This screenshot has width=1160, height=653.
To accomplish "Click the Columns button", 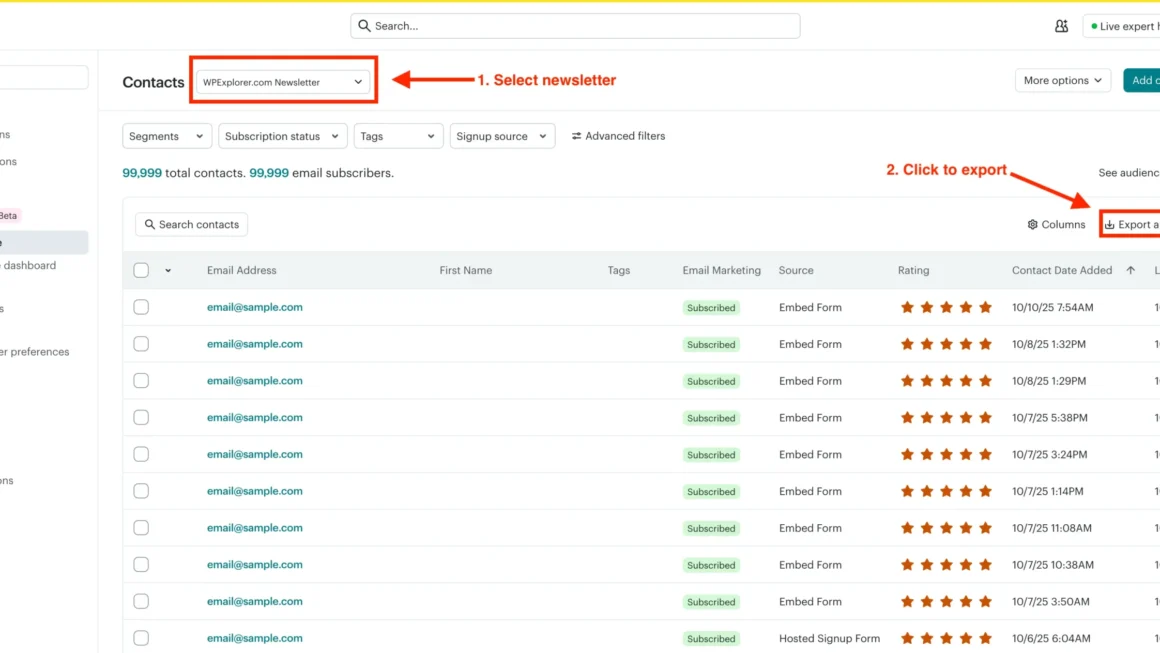I will coord(1056,224).
